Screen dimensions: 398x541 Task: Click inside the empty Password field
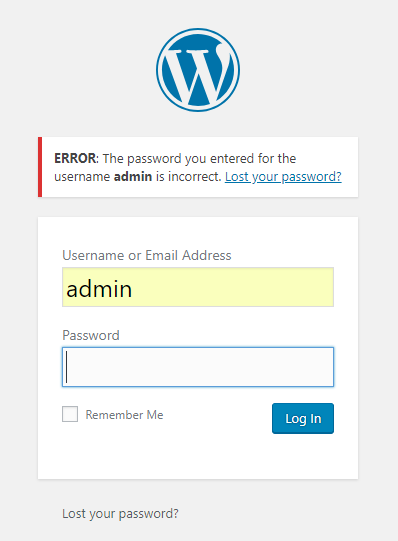(198, 367)
